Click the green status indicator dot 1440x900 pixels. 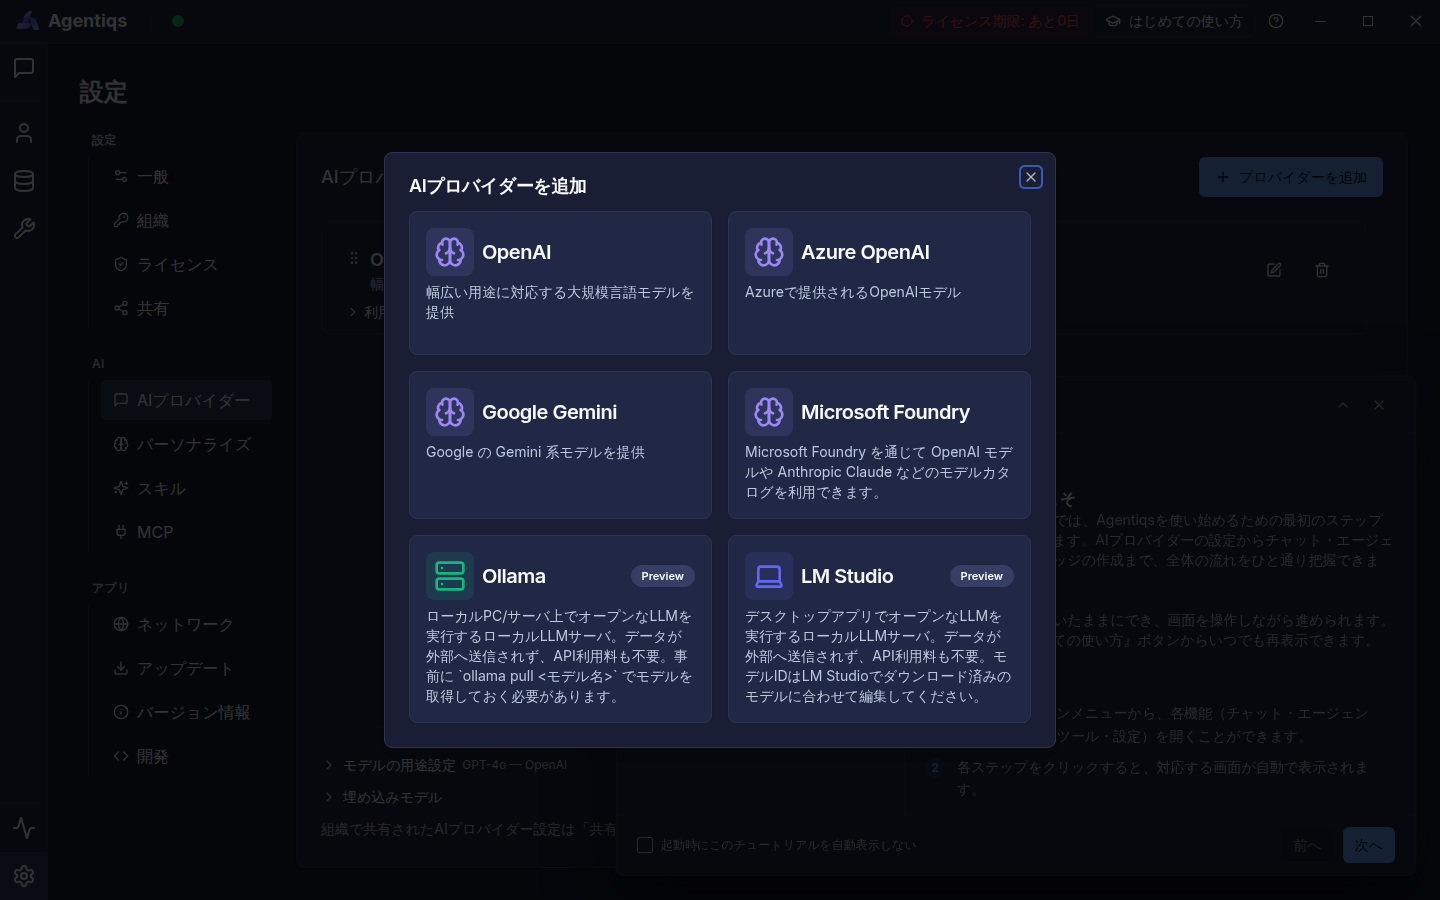[x=178, y=21]
